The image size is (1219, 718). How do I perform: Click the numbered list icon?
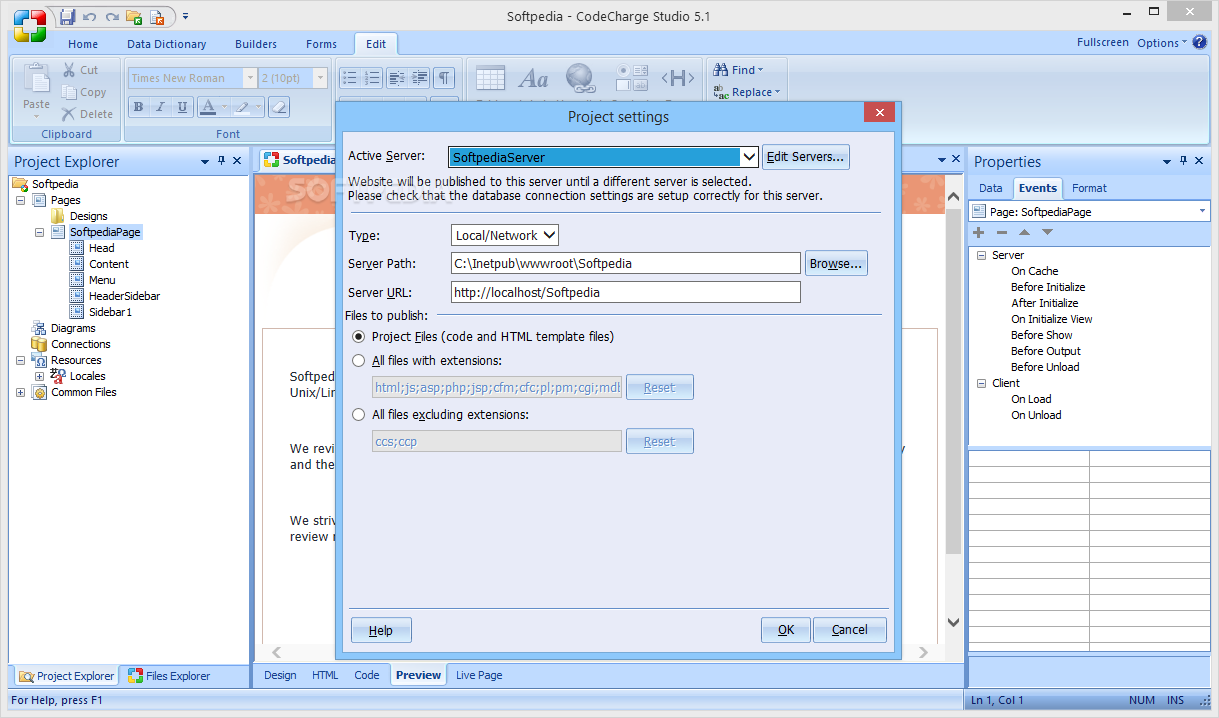pos(372,78)
